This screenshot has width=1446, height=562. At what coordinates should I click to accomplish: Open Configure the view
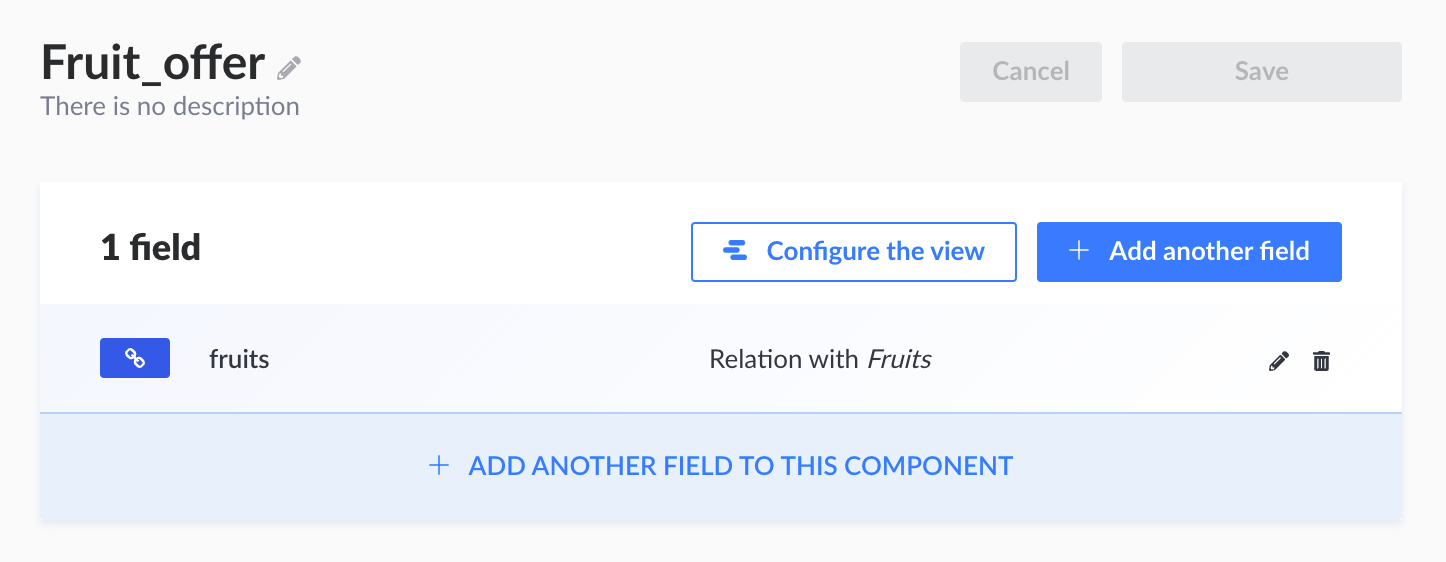853,252
